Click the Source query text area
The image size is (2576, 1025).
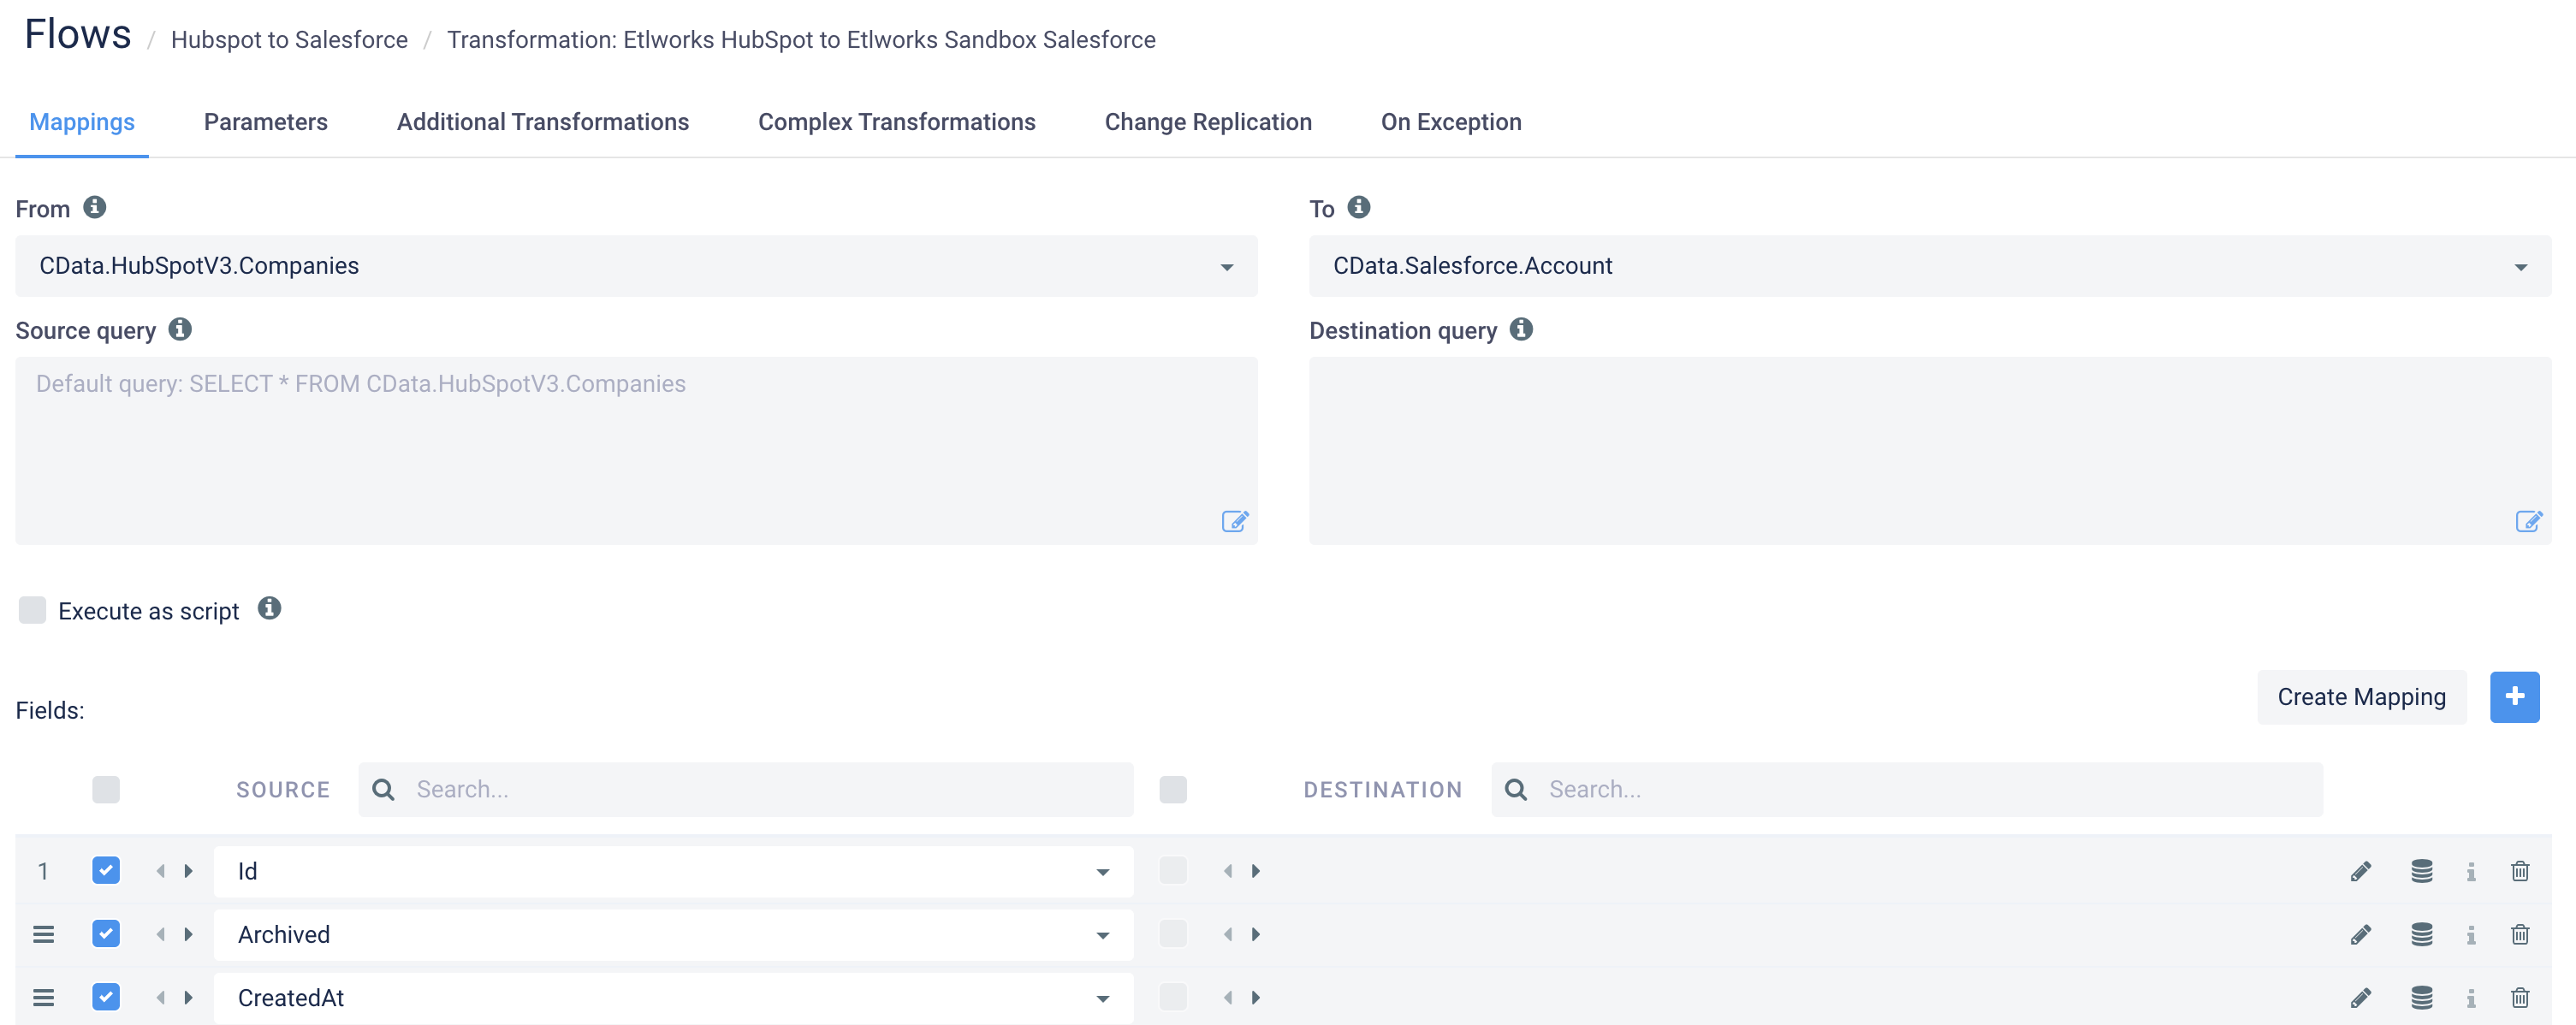click(636, 451)
